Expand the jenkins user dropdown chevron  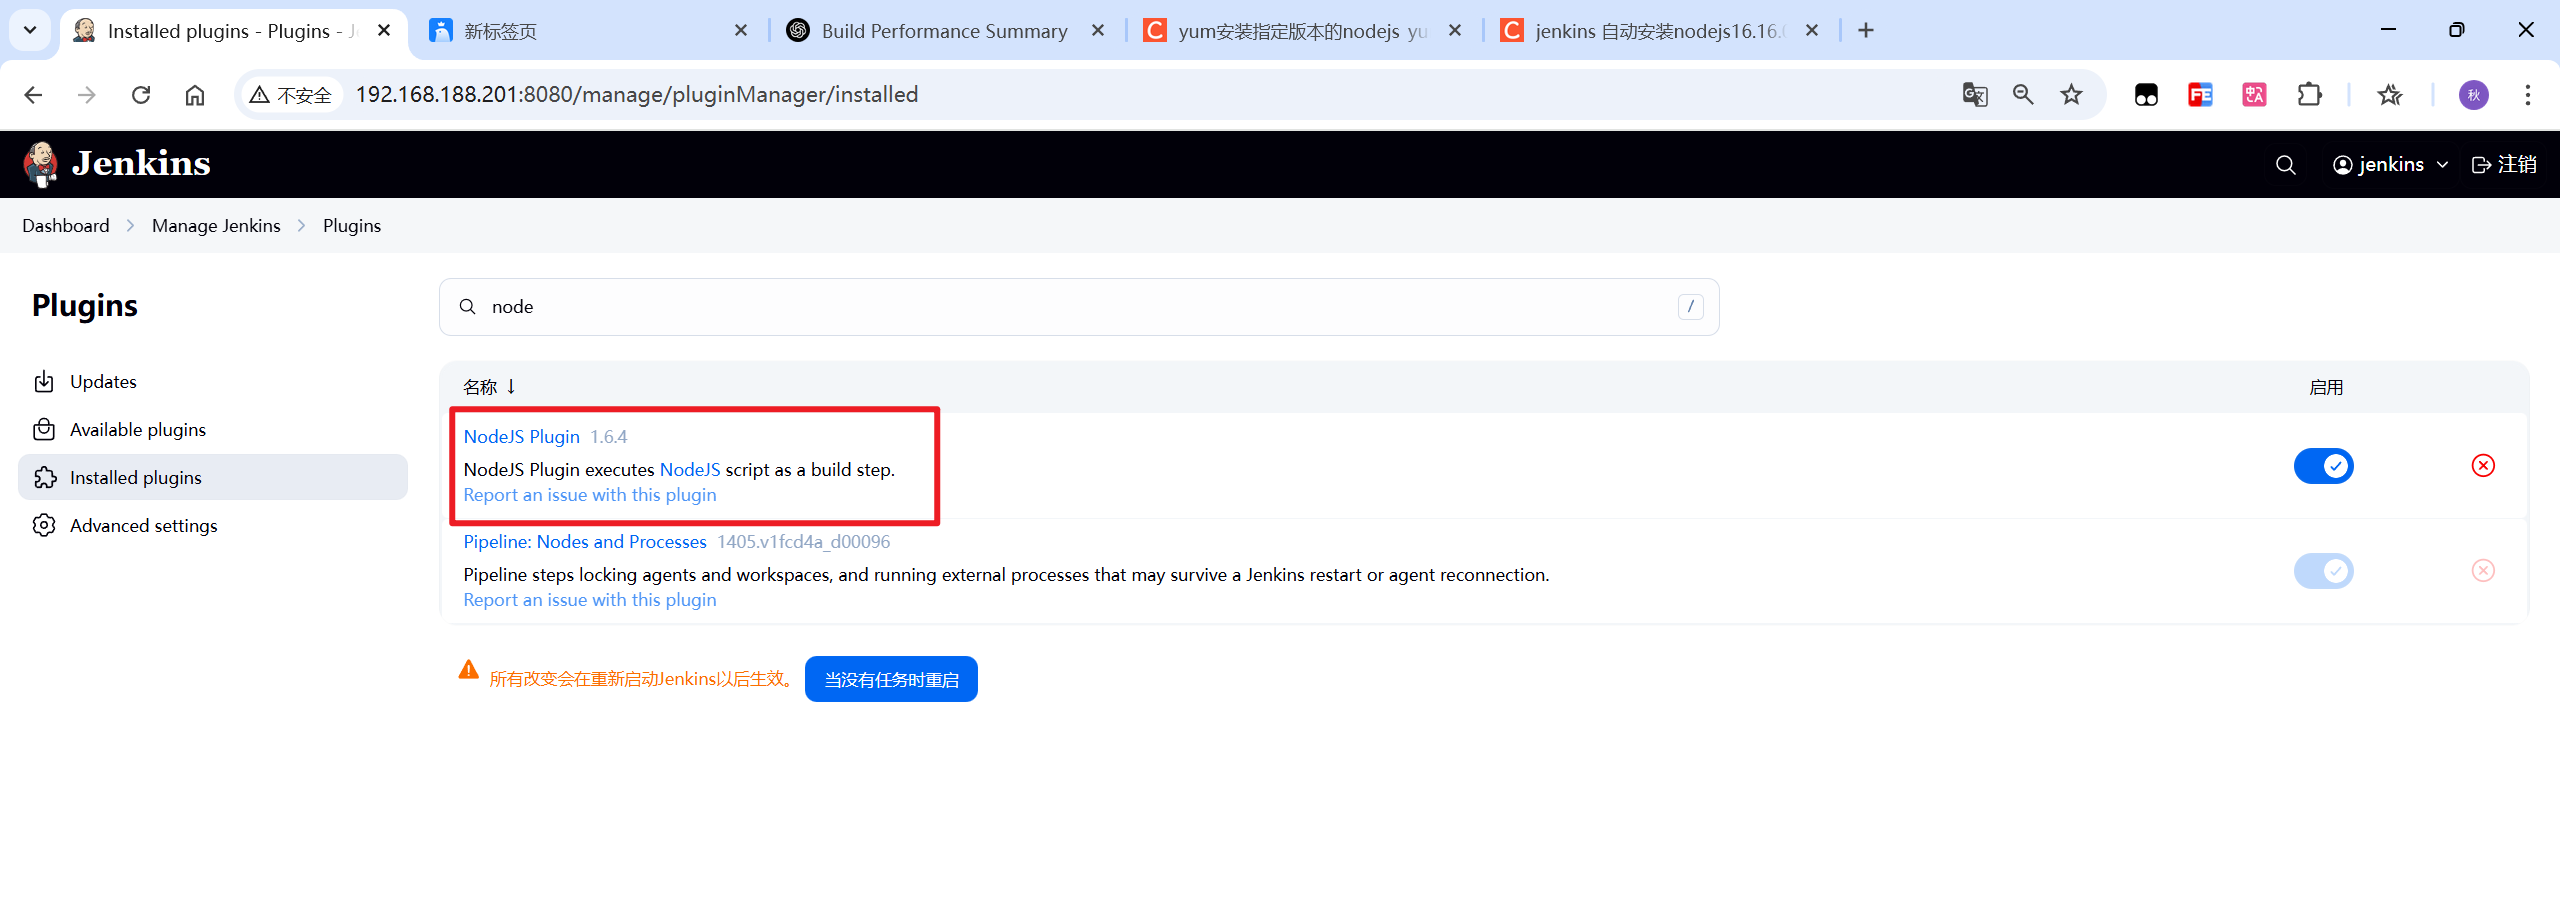[2442, 165]
